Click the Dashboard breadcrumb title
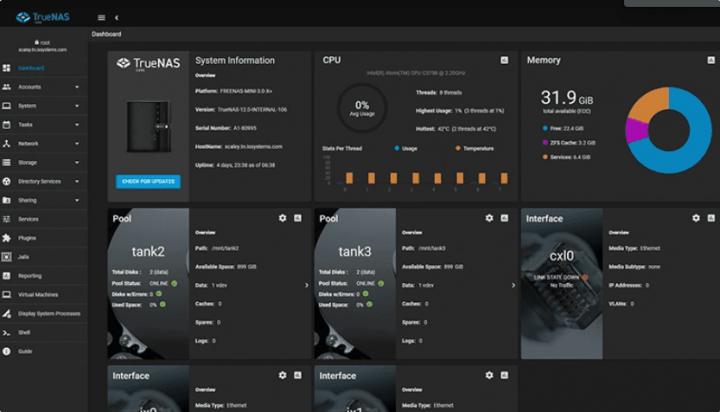 tap(106, 34)
